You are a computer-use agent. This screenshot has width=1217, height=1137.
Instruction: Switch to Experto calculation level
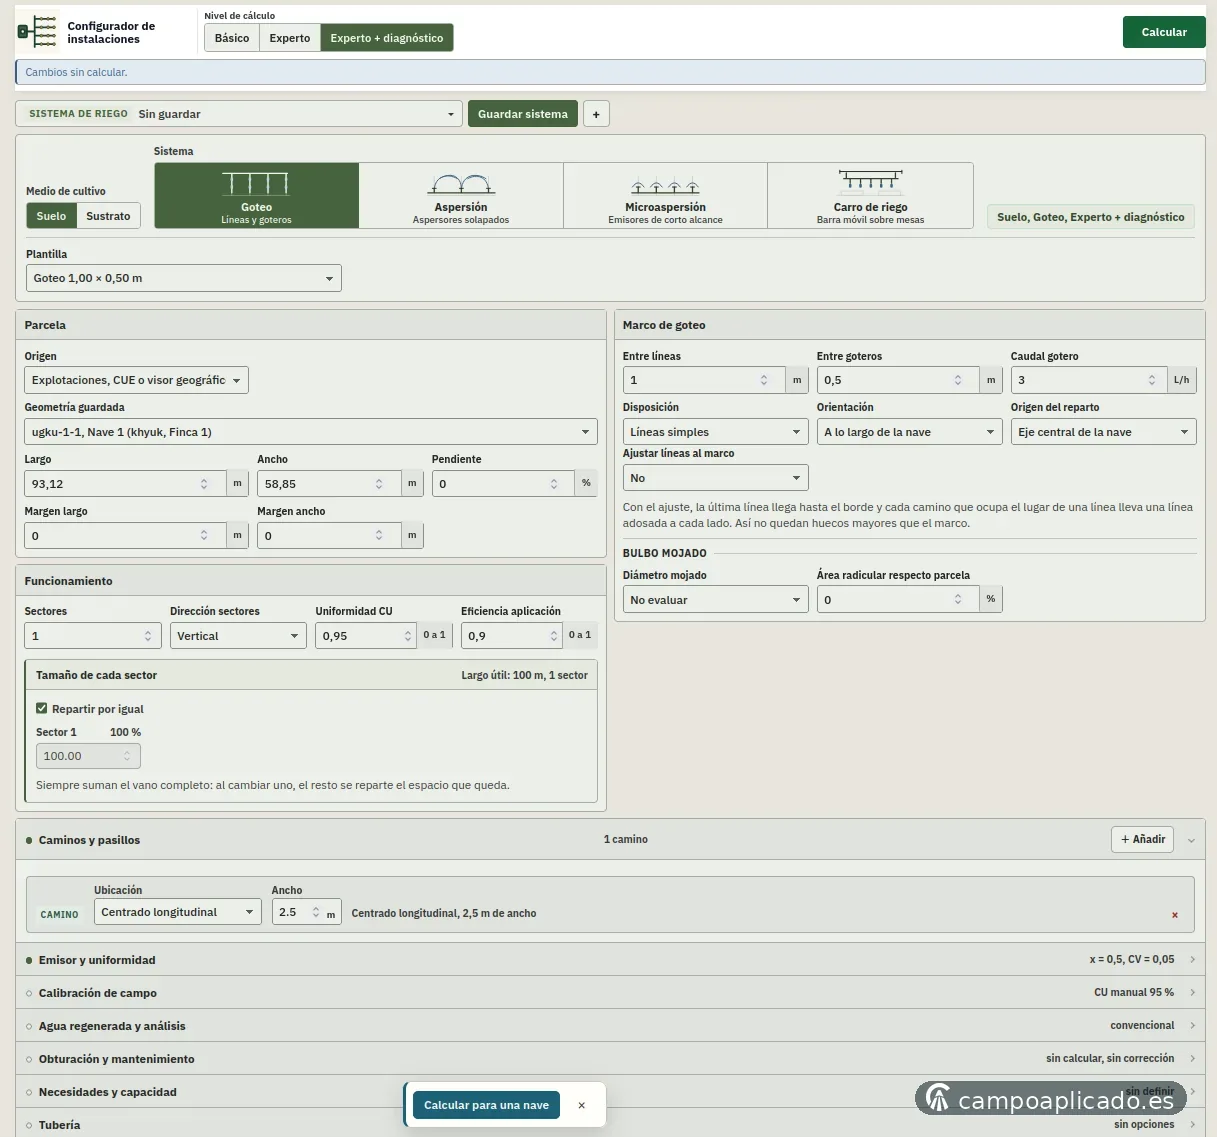point(290,38)
